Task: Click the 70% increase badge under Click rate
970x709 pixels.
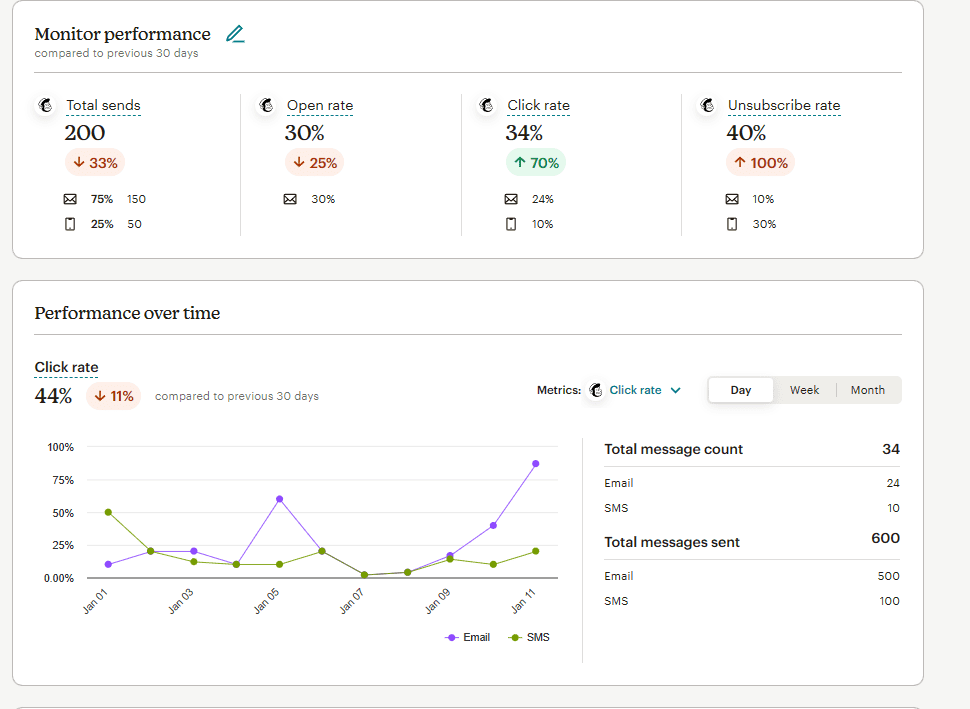Action: tap(536, 163)
